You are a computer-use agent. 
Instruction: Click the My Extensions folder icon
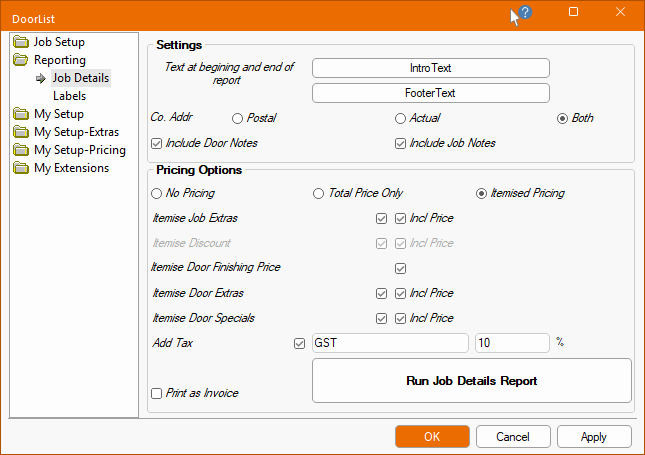22,168
